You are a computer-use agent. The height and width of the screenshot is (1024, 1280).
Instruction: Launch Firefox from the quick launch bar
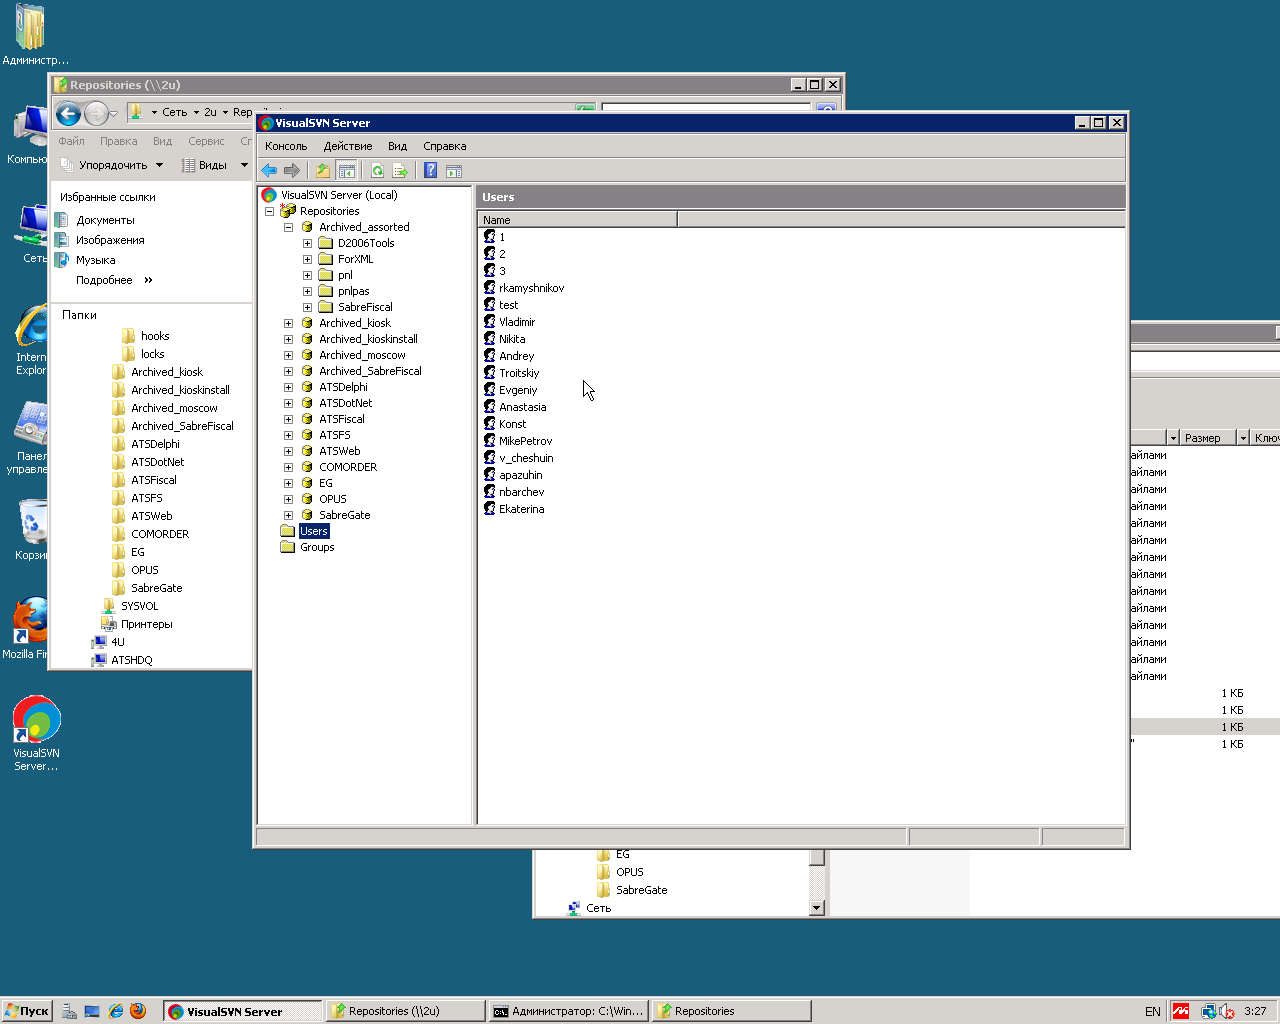coord(138,1011)
